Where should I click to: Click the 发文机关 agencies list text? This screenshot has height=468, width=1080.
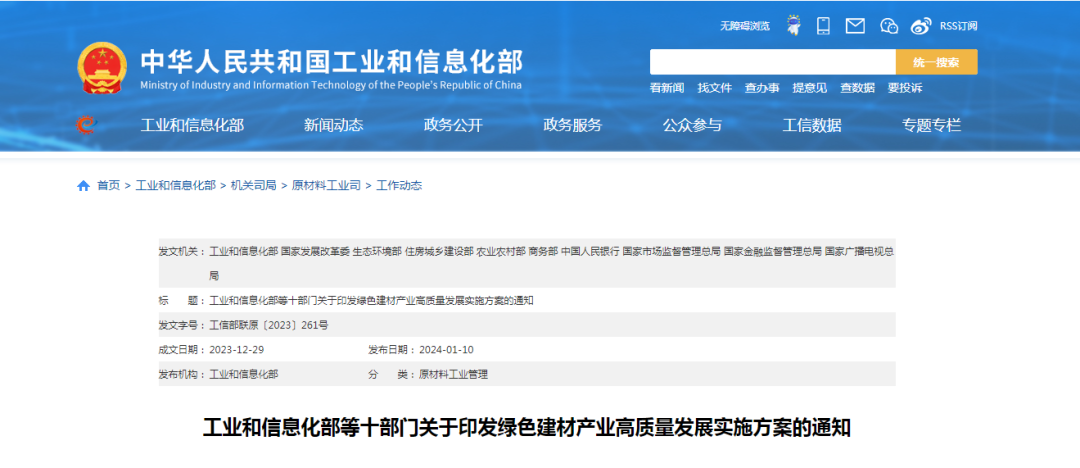(552, 263)
